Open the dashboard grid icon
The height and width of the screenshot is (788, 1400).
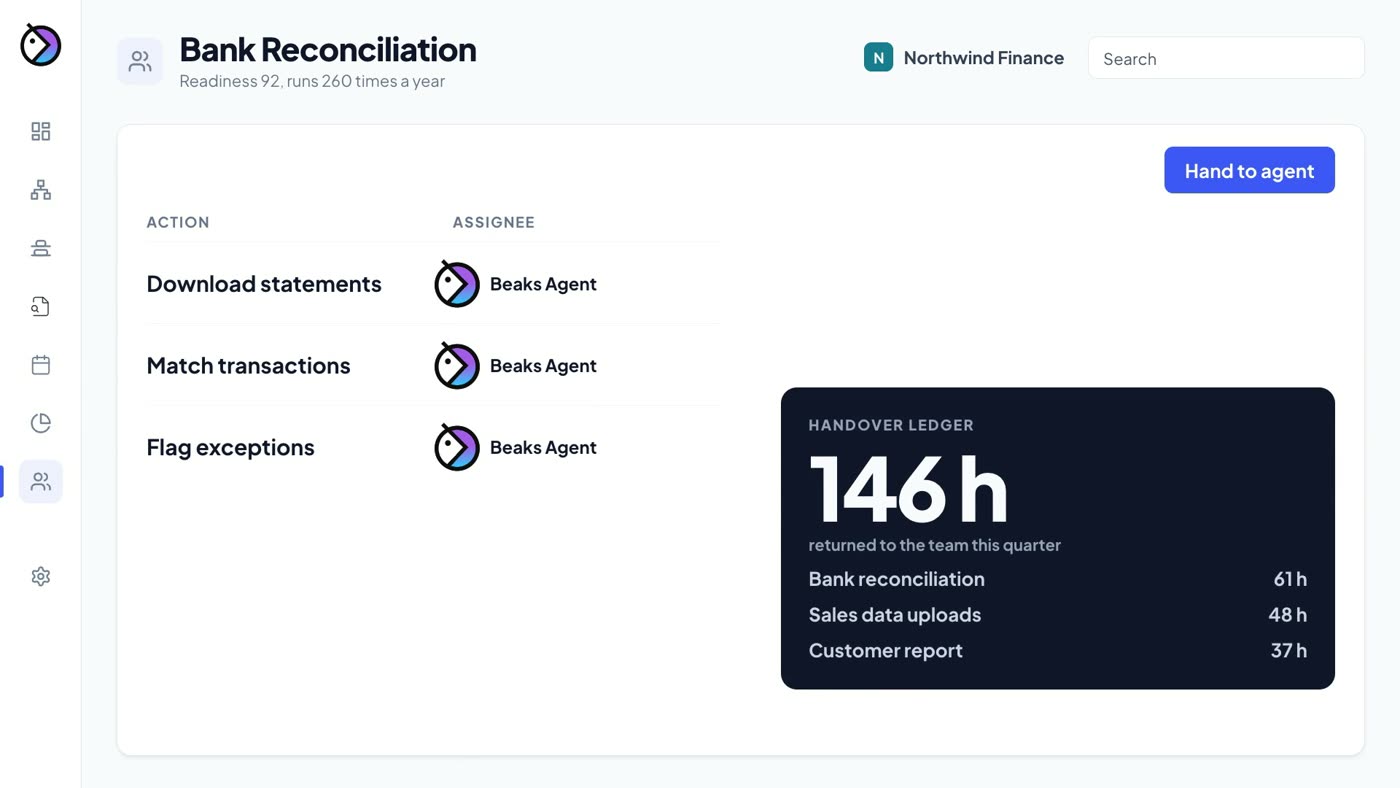[x=41, y=132]
